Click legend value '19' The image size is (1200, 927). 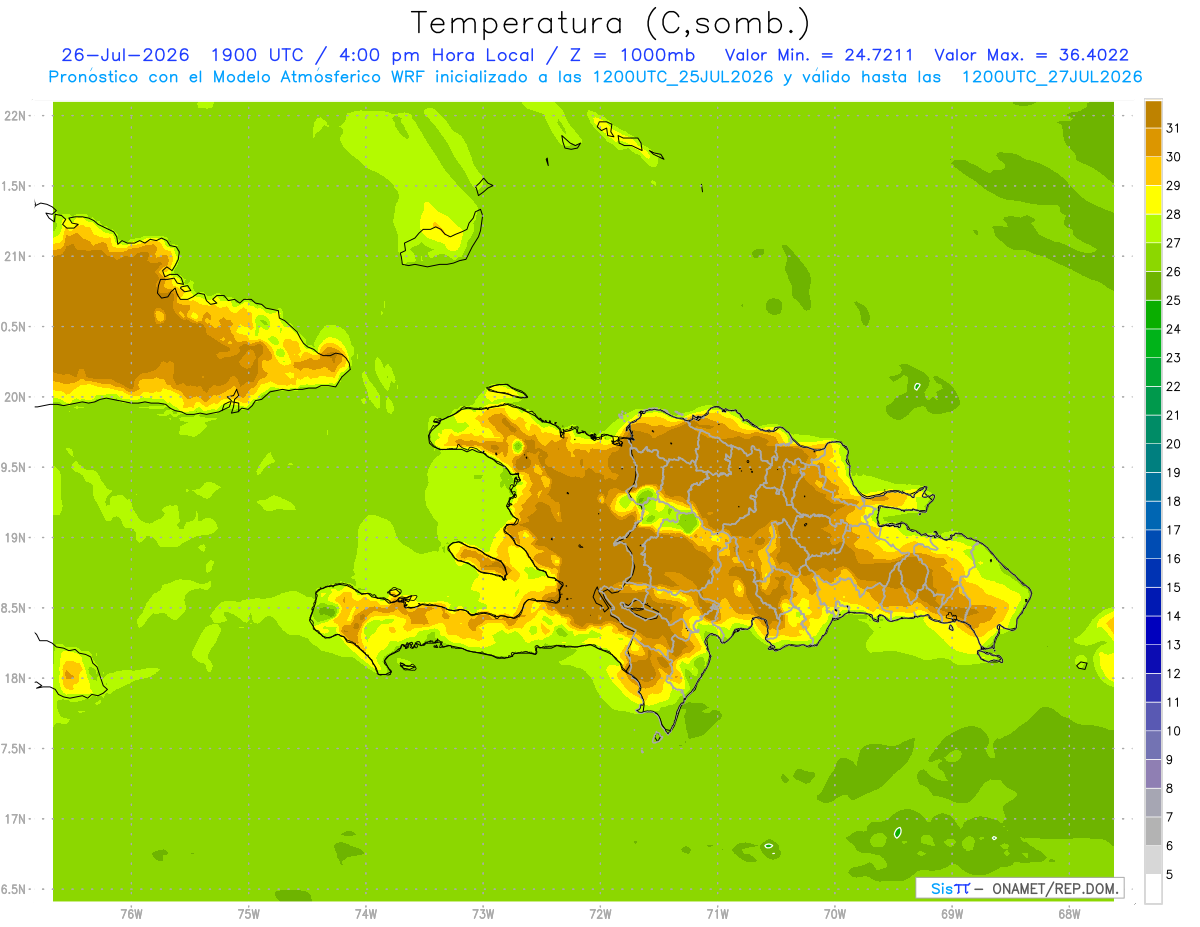pos(1173,473)
